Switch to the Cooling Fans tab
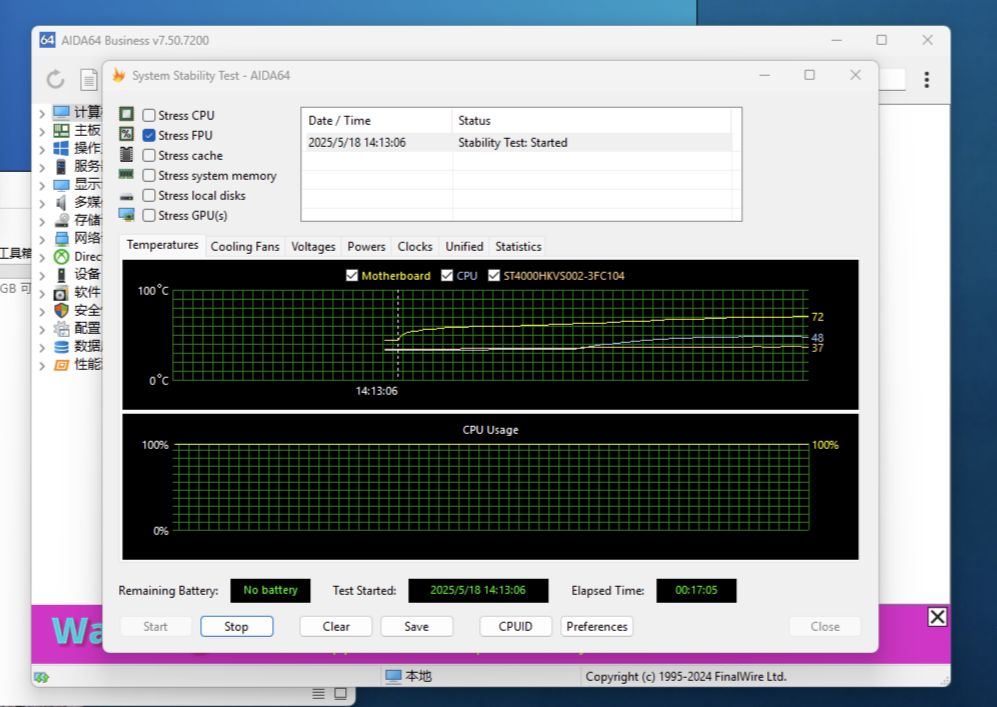 point(245,247)
